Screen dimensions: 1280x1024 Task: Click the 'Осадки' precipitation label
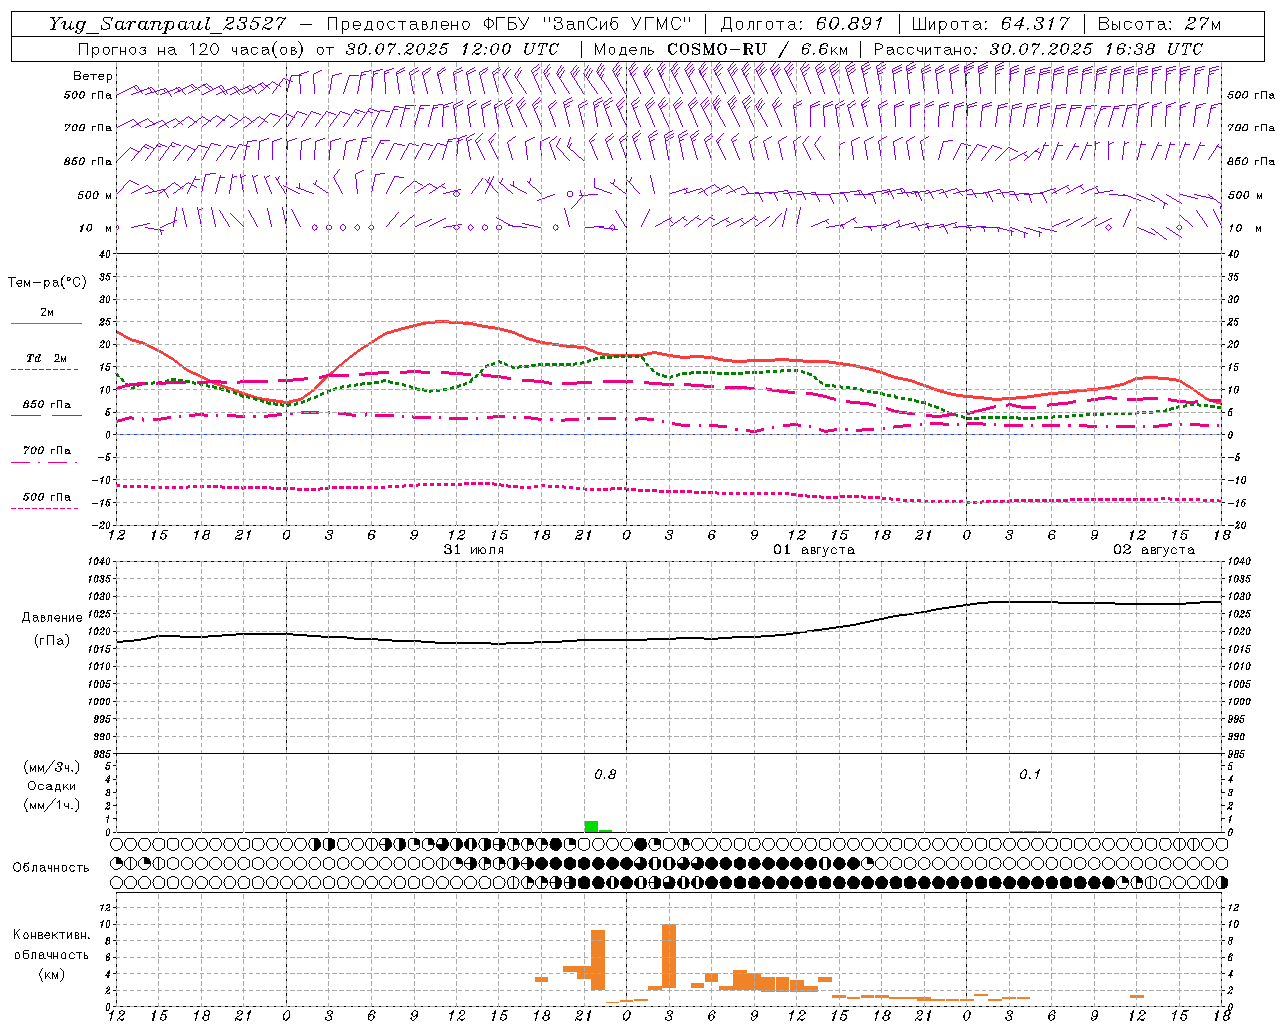pyautogui.click(x=52, y=786)
